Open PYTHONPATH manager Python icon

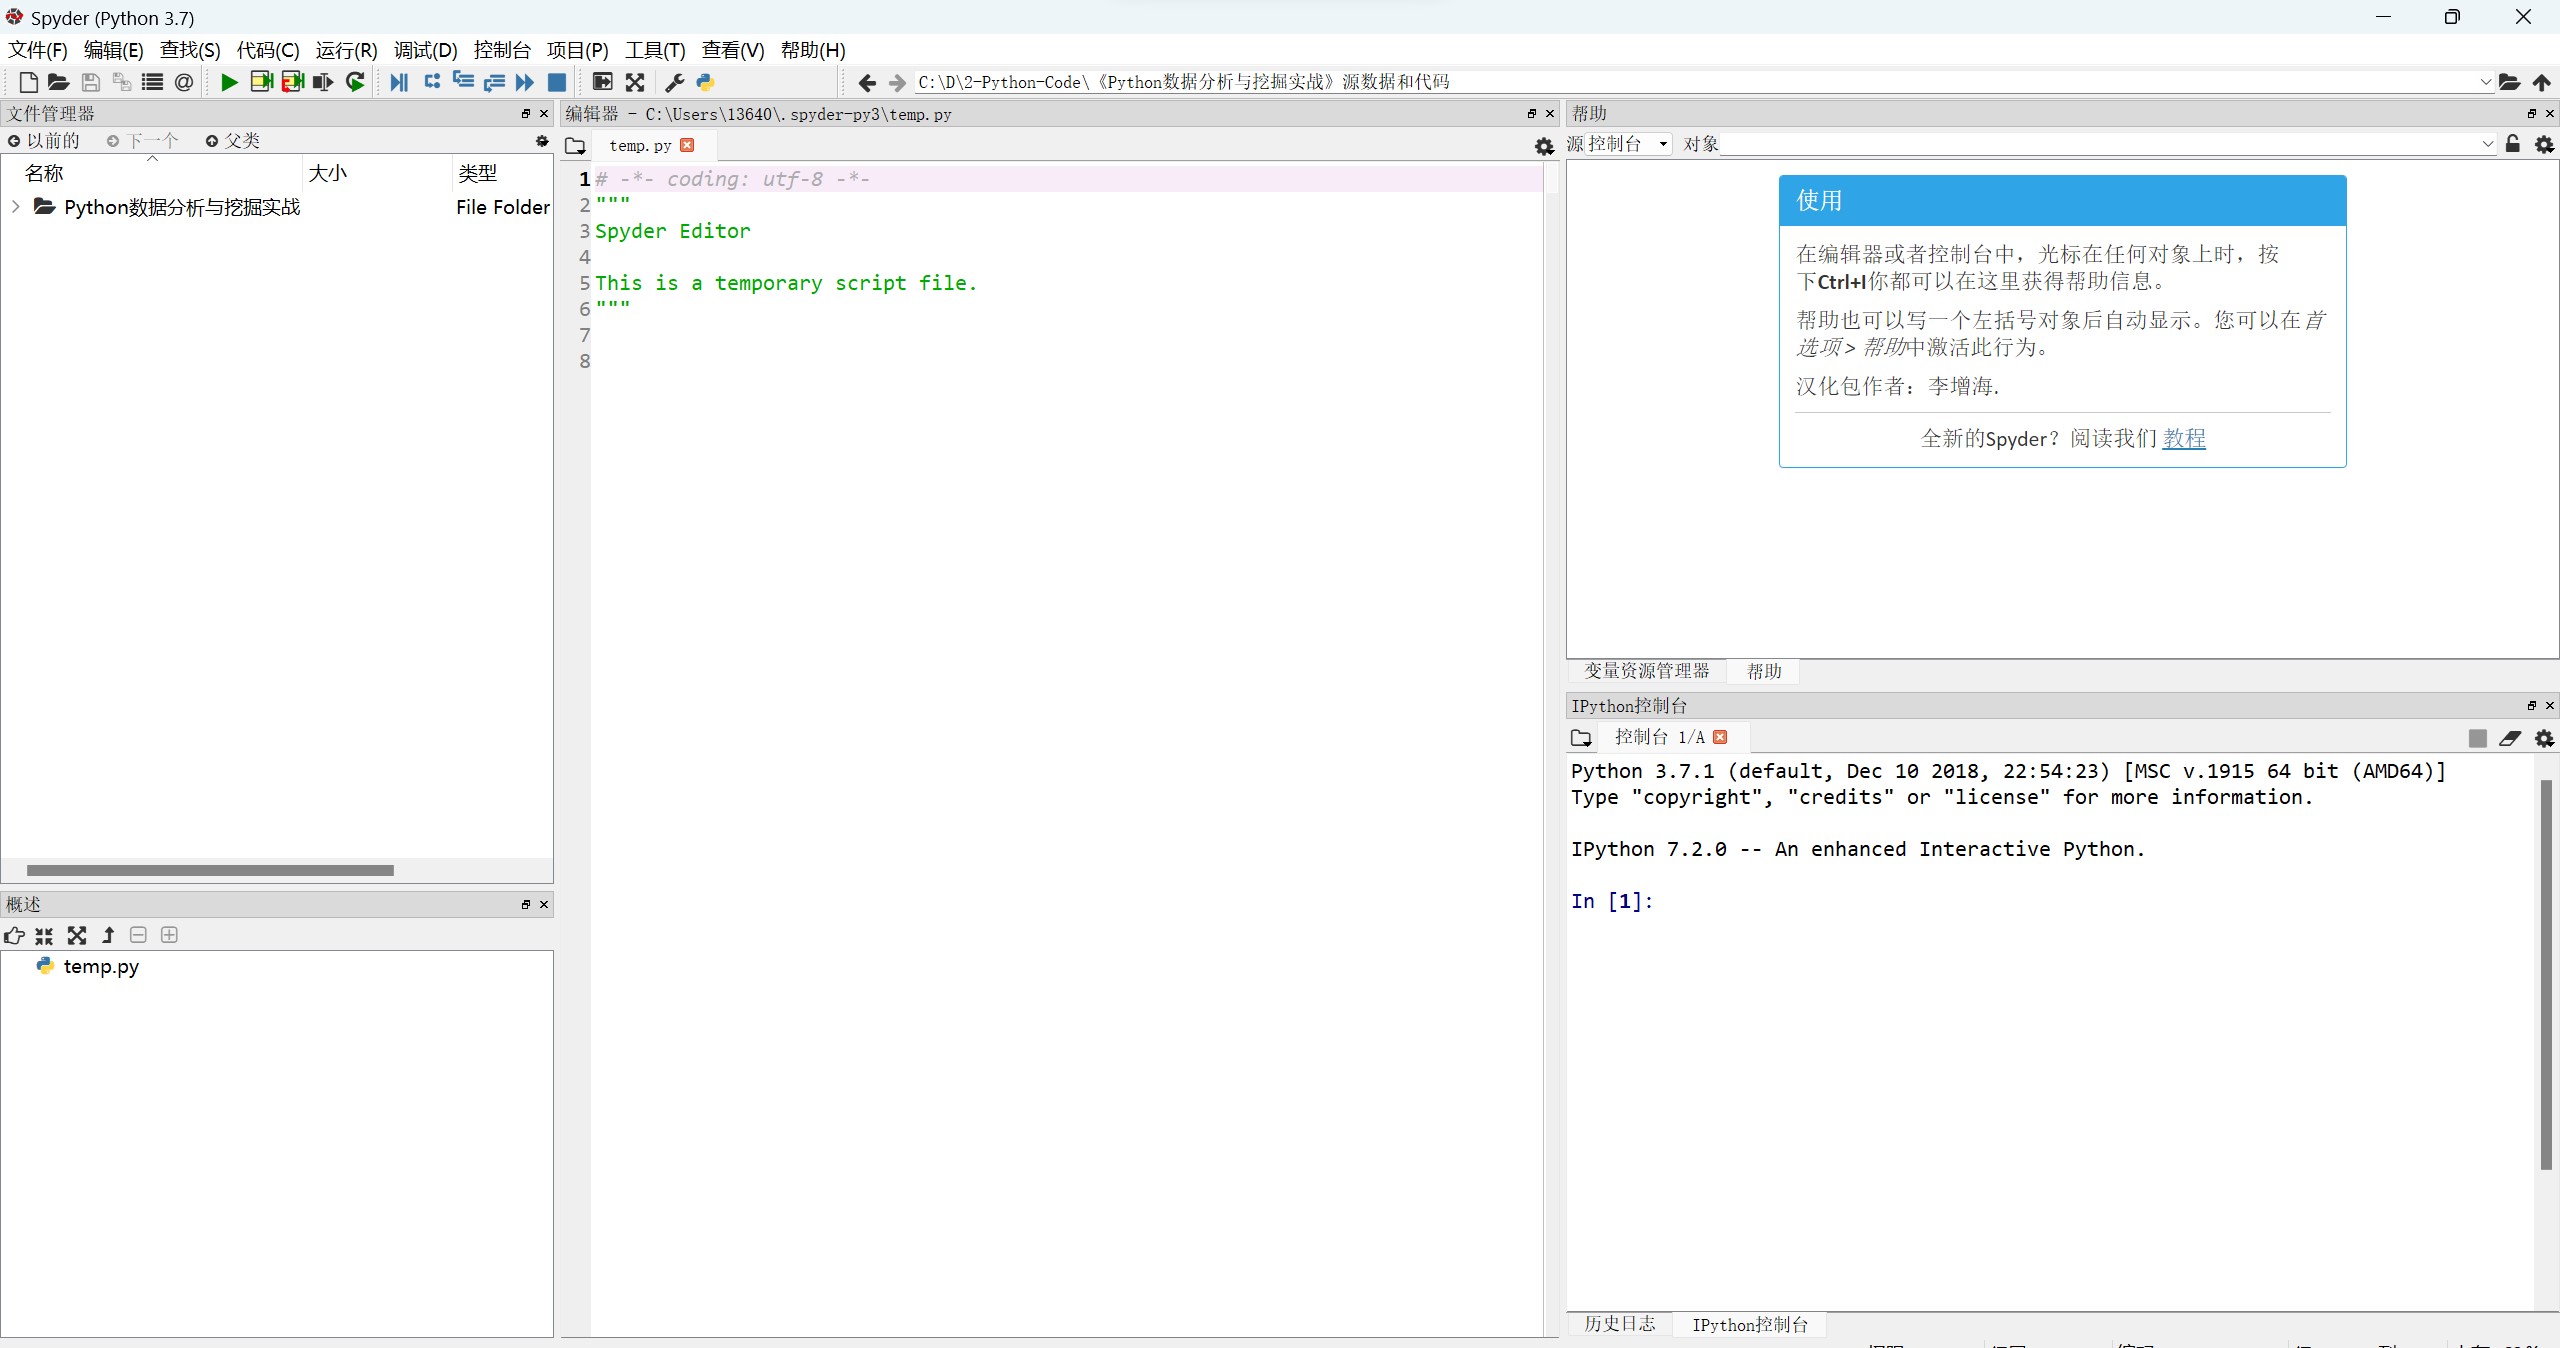tap(705, 82)
